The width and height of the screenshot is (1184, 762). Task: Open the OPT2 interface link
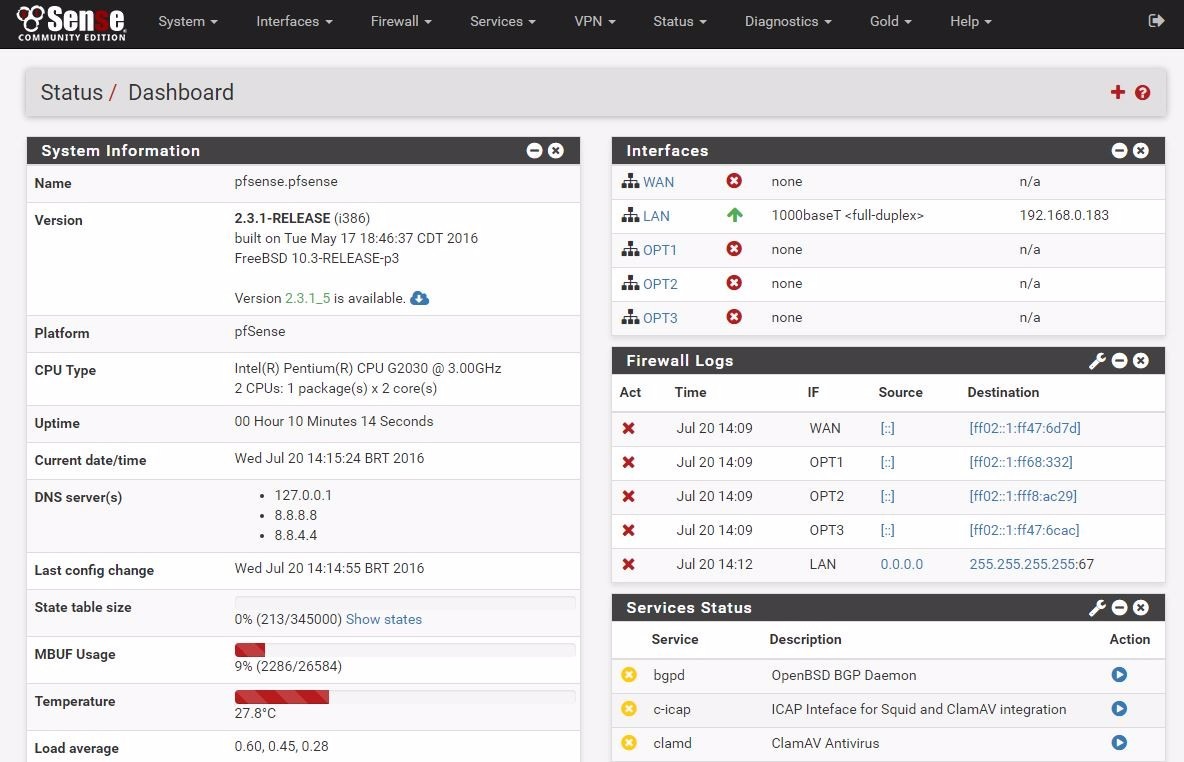(x=660, y=284)
